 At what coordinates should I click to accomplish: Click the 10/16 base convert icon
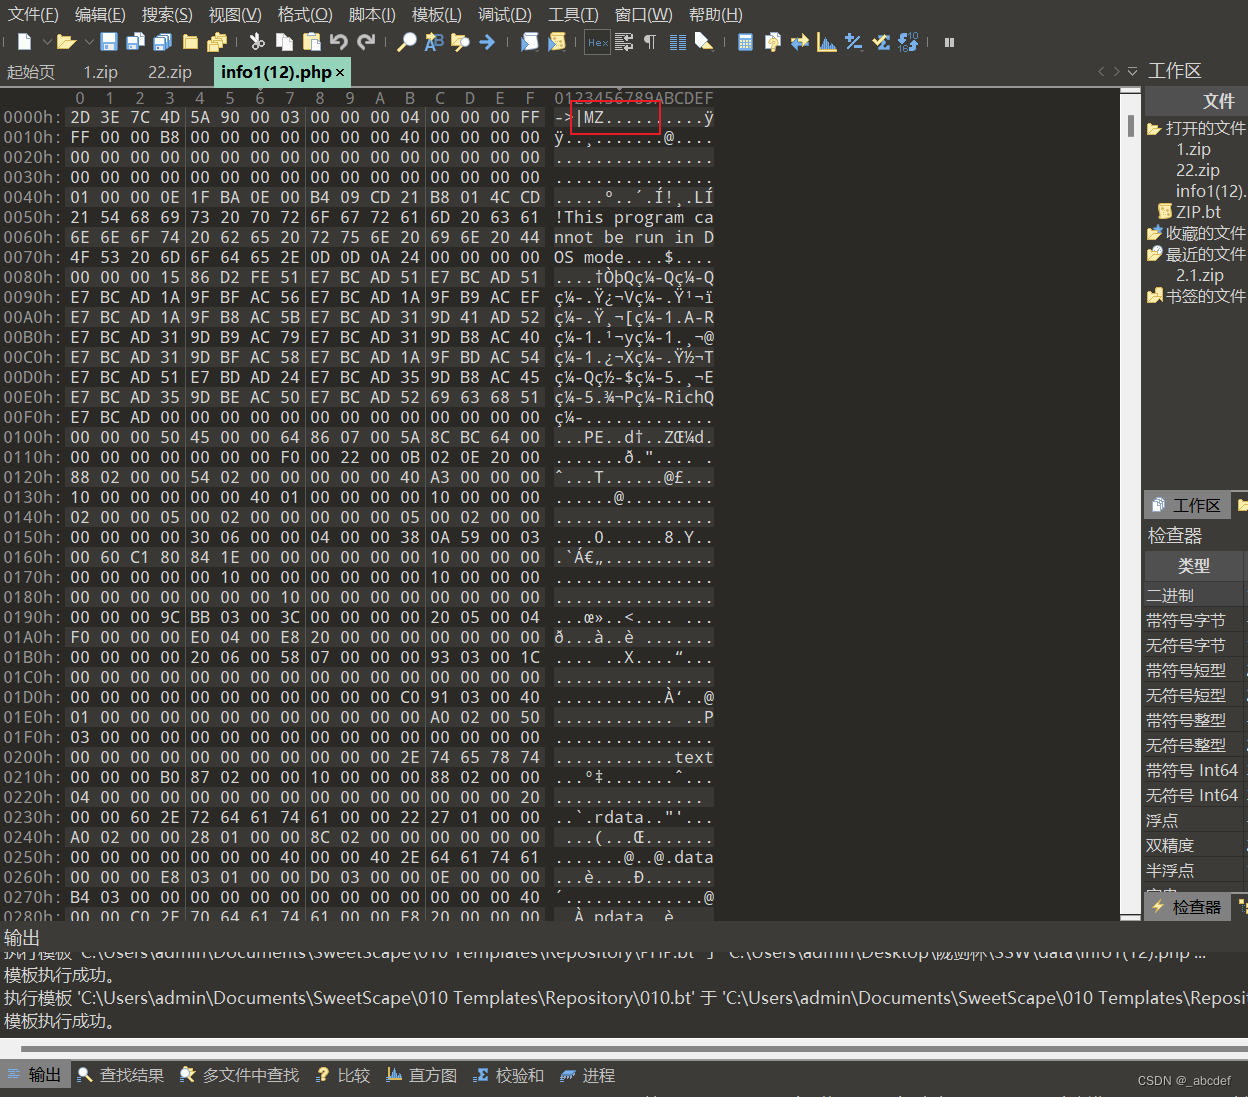click(x=907, y=42)
